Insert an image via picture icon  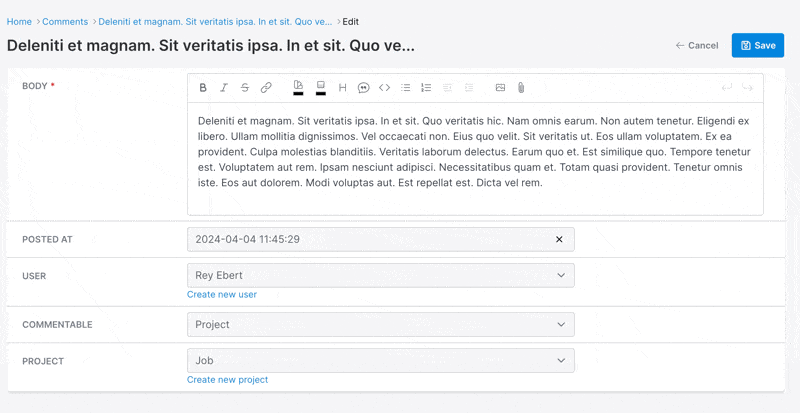coord(500,88)
